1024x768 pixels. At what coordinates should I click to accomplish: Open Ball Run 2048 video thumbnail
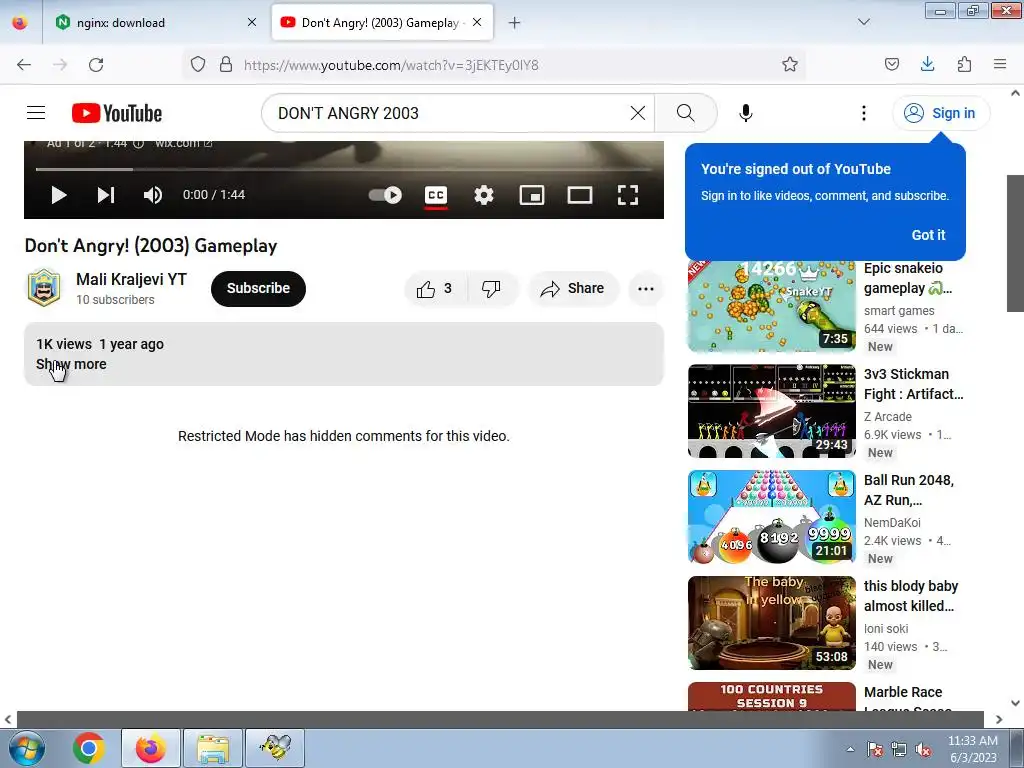tap(771, 517)
